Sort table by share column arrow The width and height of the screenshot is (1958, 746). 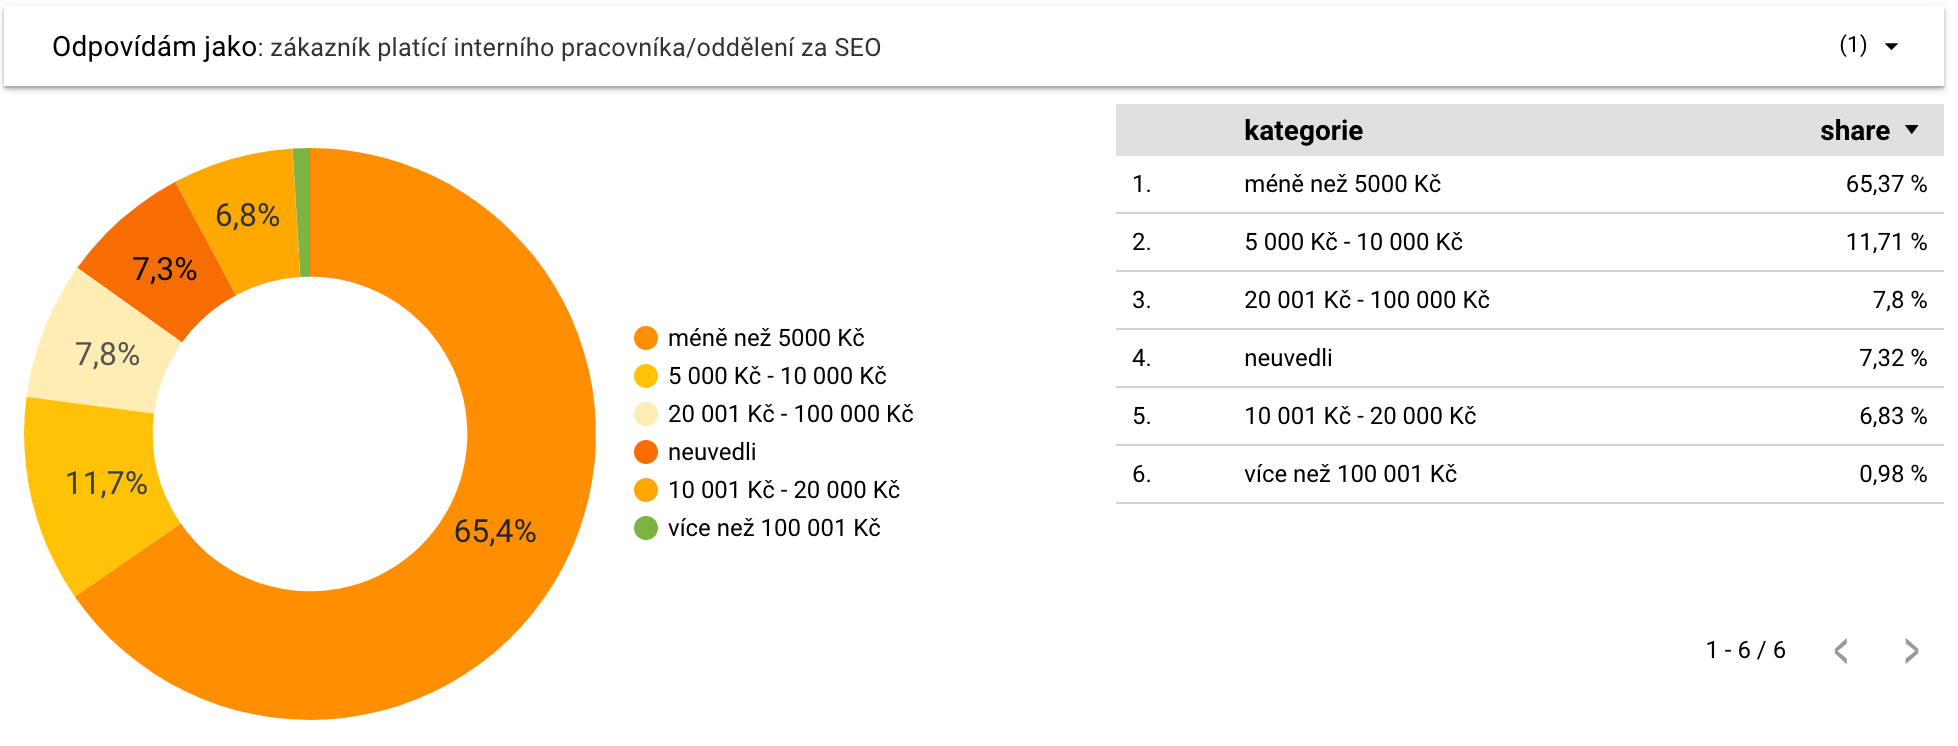(x=1912, y=129)
